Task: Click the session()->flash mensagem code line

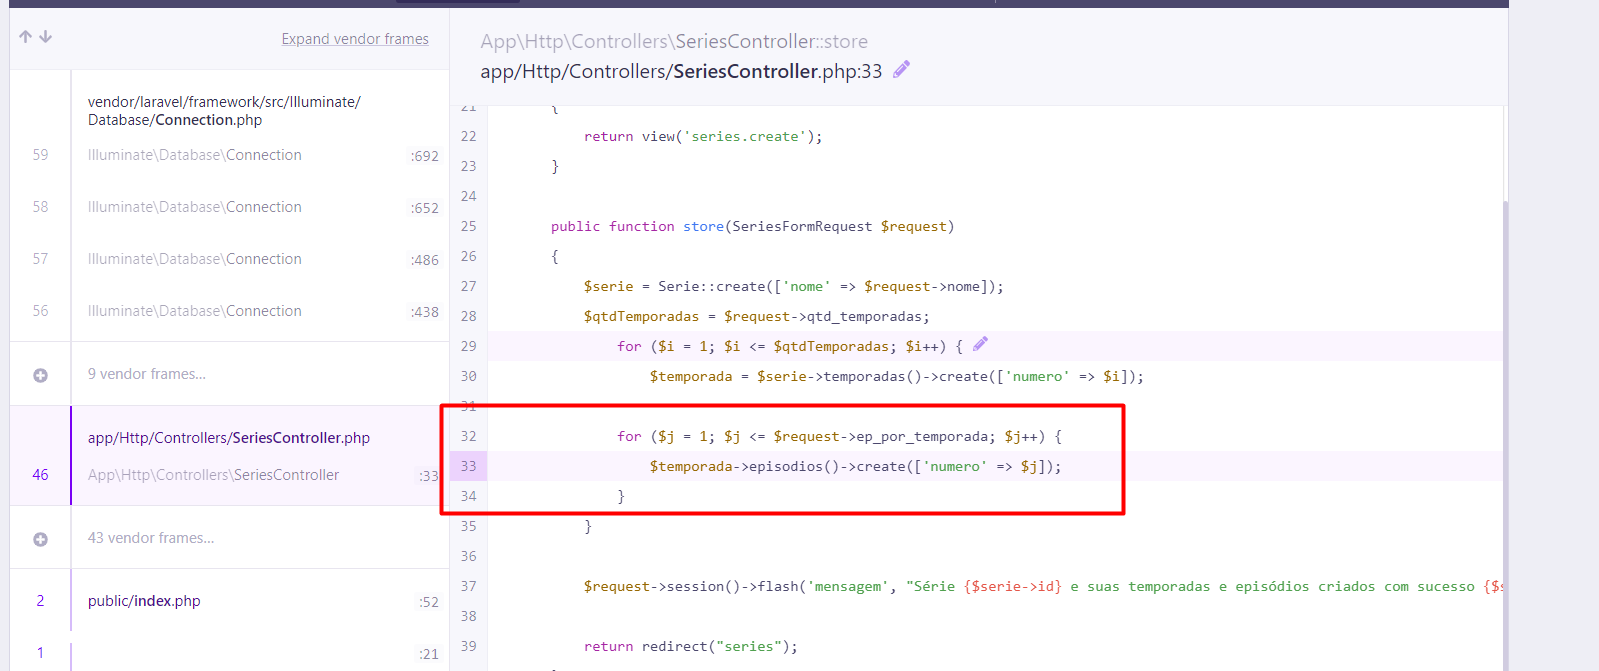Action: tap(1043, 586)
